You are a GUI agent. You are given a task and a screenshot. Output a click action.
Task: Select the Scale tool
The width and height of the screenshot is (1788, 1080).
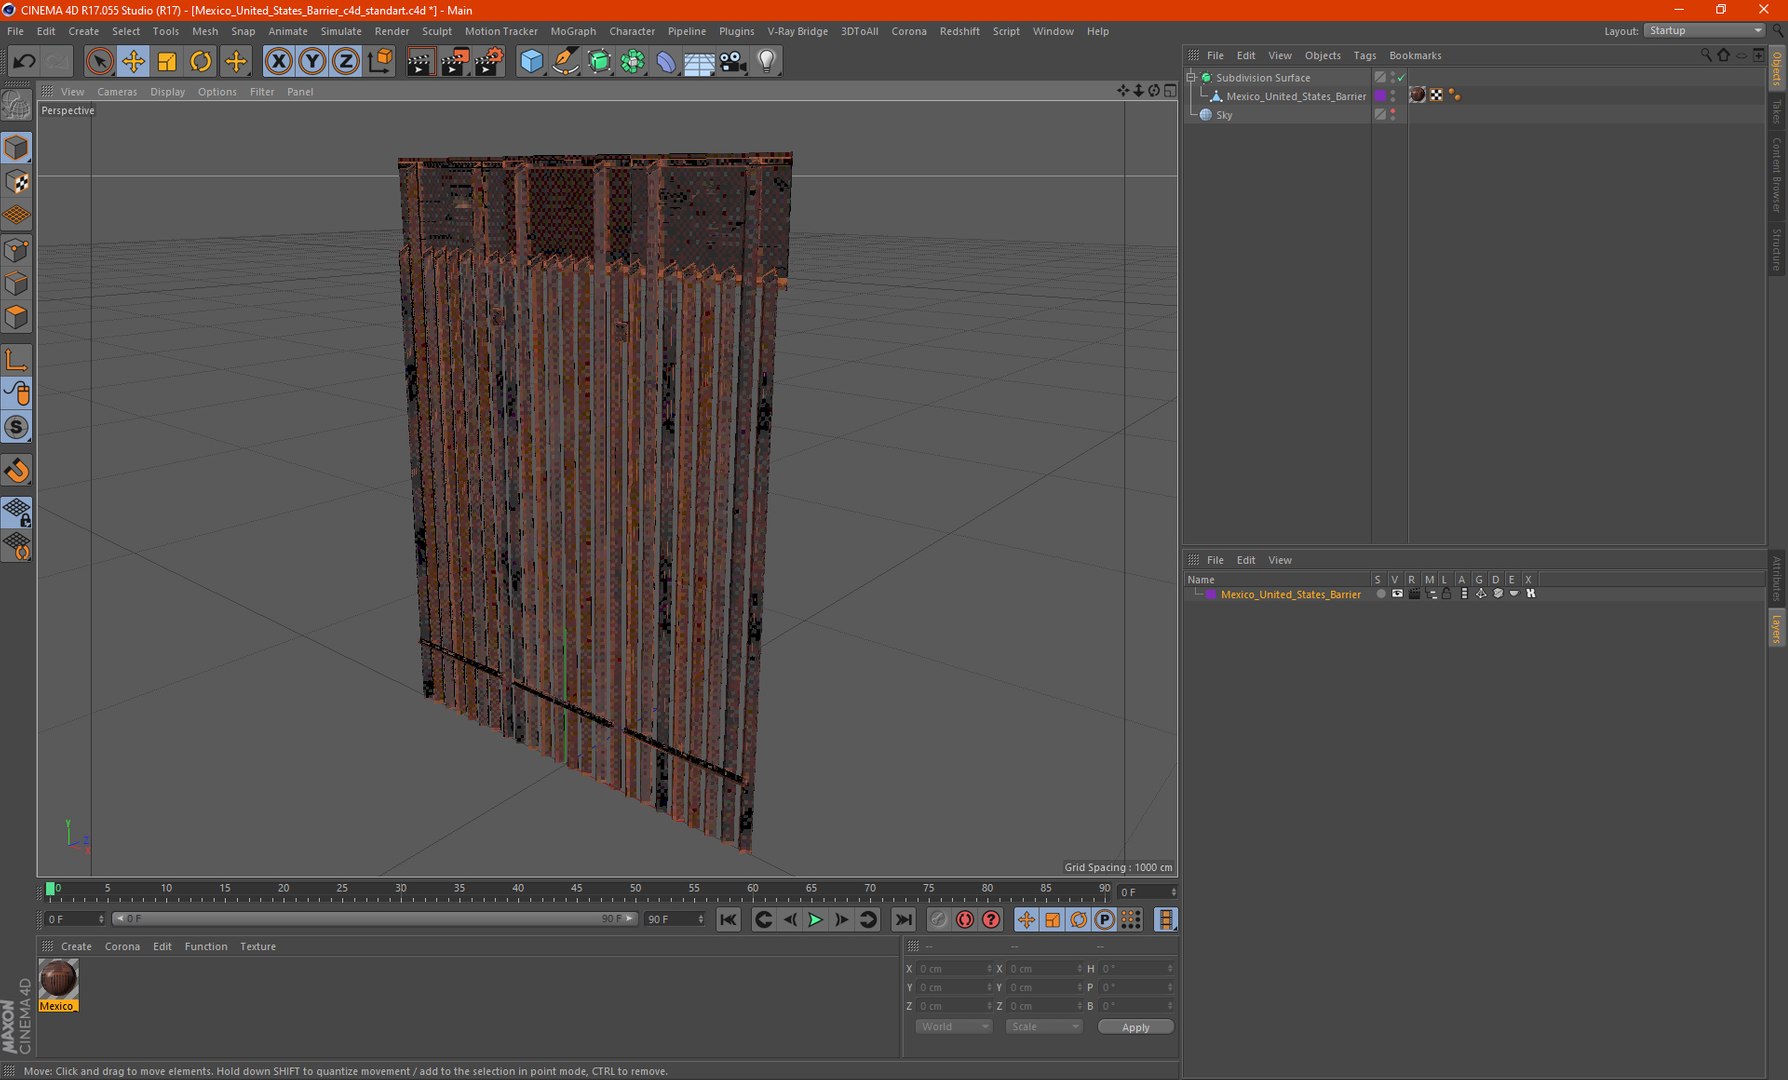click(167, 62)
